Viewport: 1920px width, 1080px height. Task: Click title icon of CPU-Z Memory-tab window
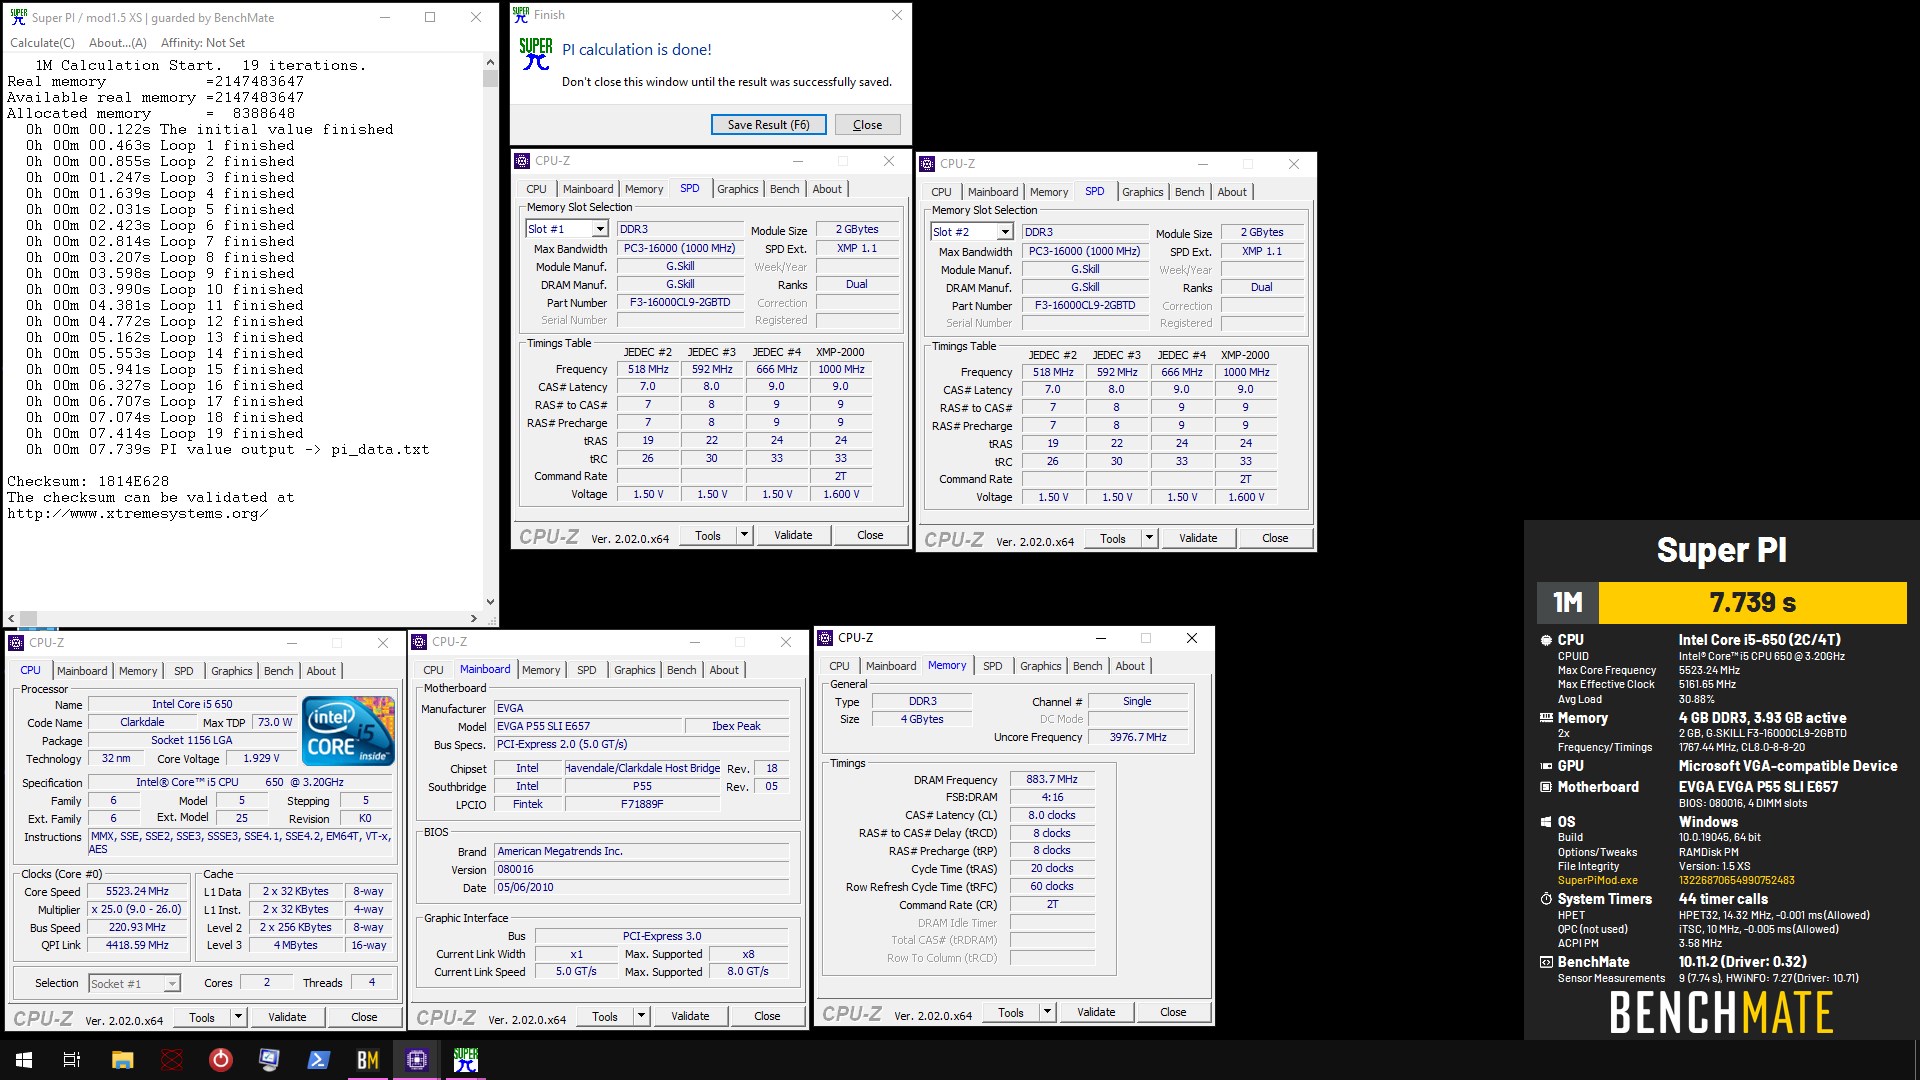tap(825, 638)
